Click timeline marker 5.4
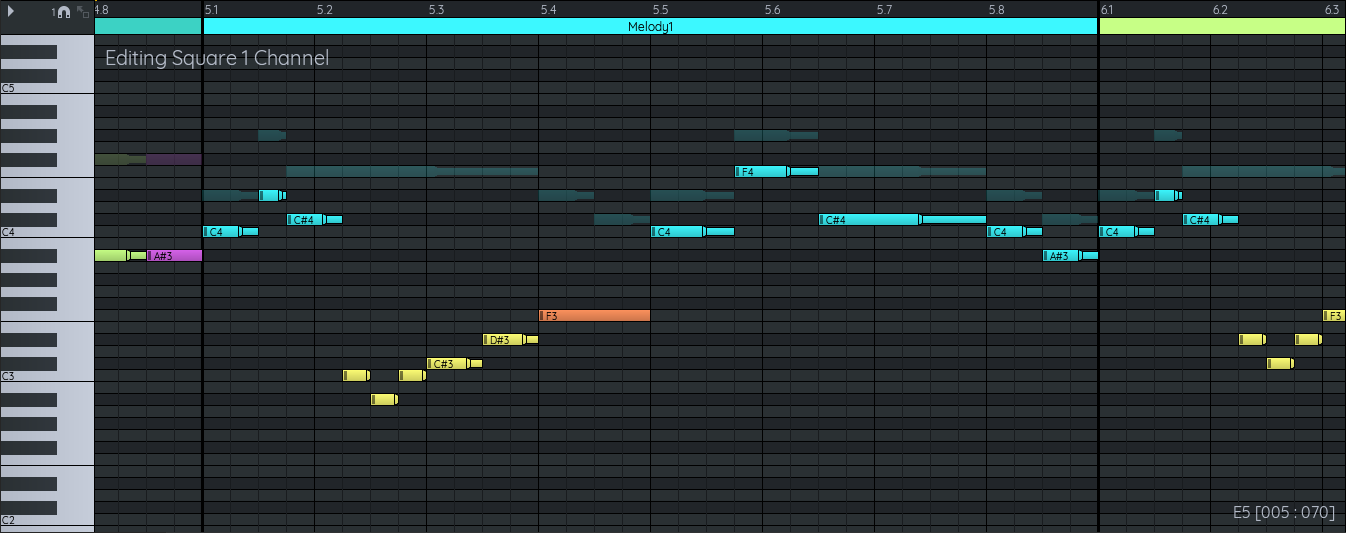Image resolution: width=1346 pixels, height=533 pixels. (548, 10)
